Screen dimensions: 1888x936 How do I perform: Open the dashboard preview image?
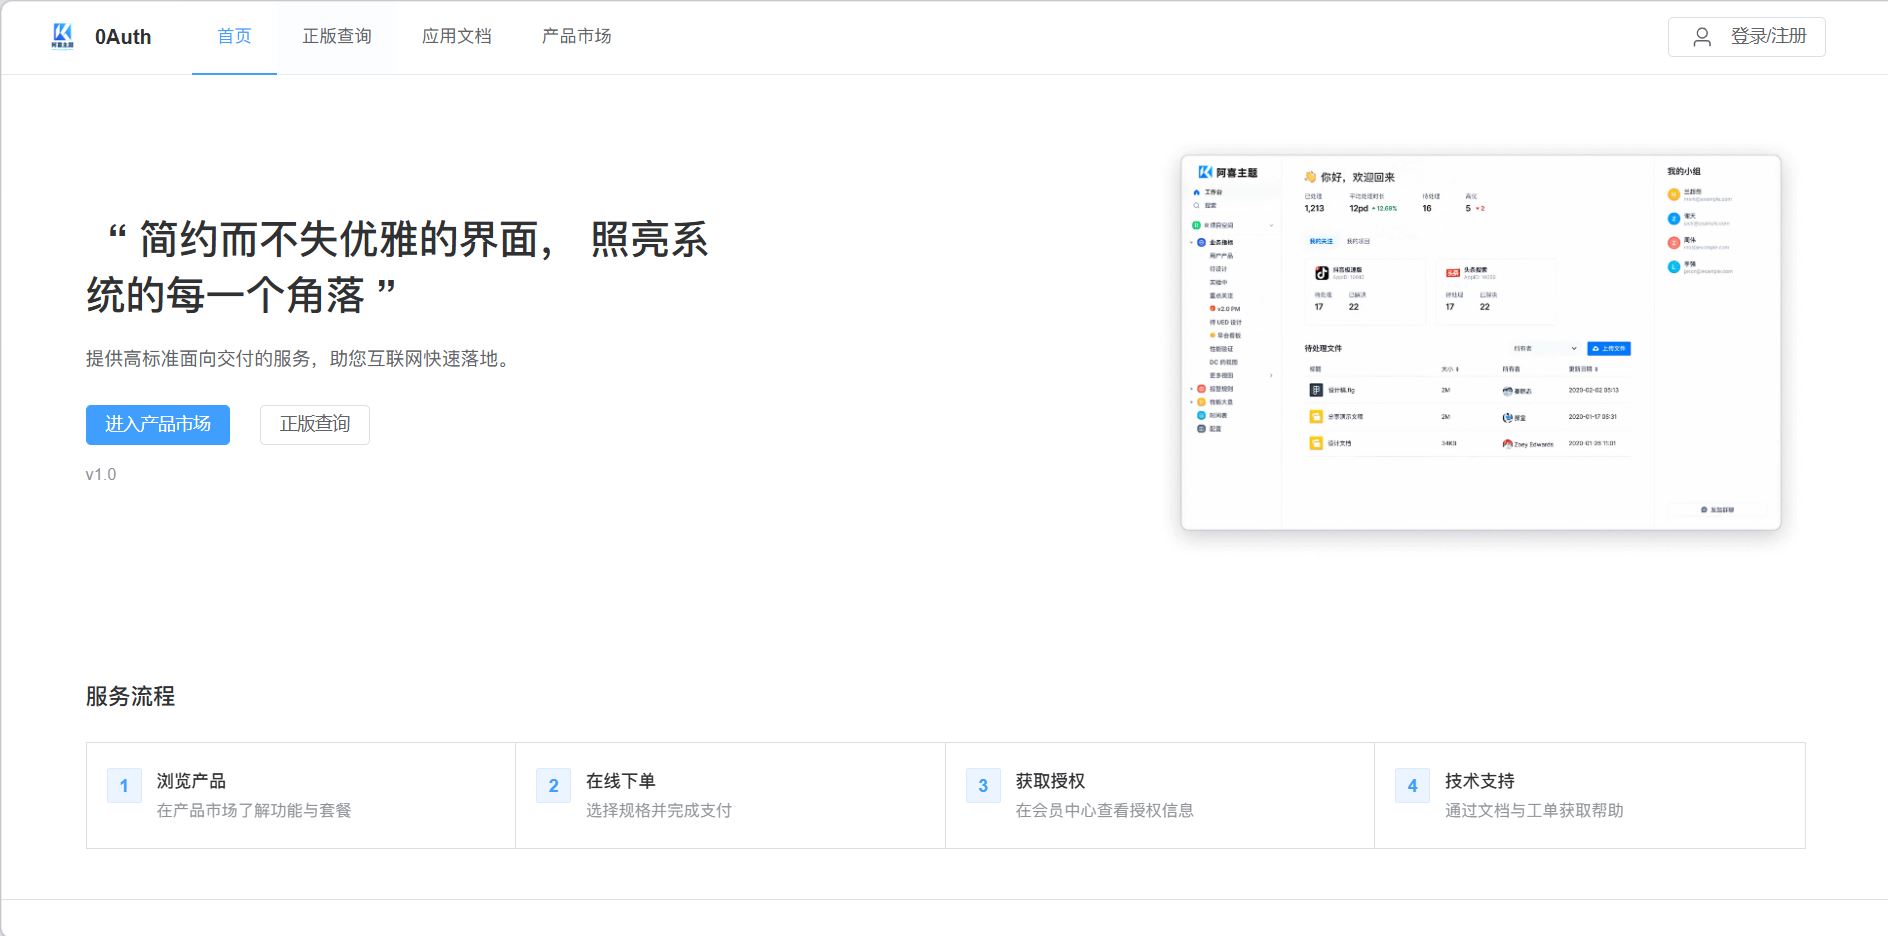coord(1481,342)
